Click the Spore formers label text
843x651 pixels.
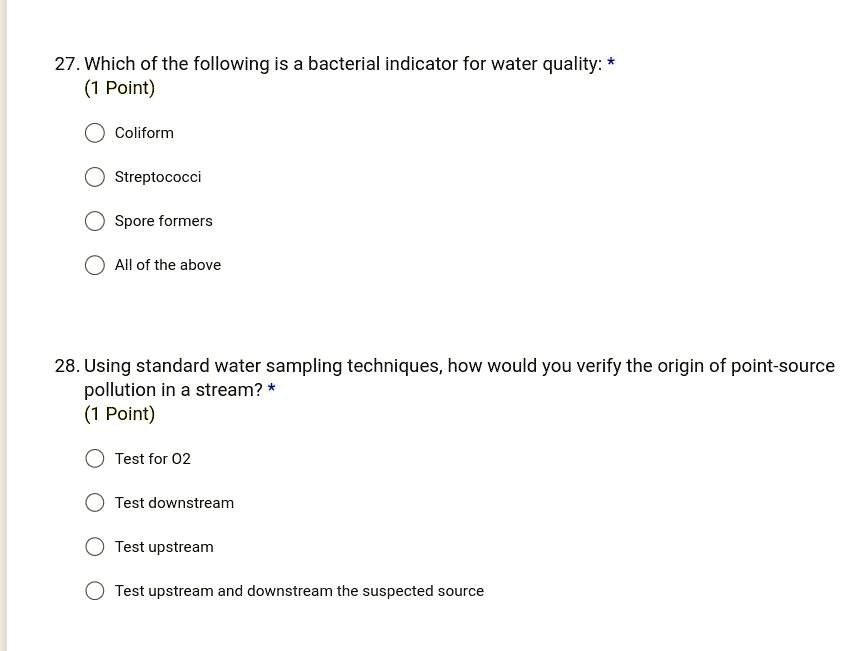[163, 221]
